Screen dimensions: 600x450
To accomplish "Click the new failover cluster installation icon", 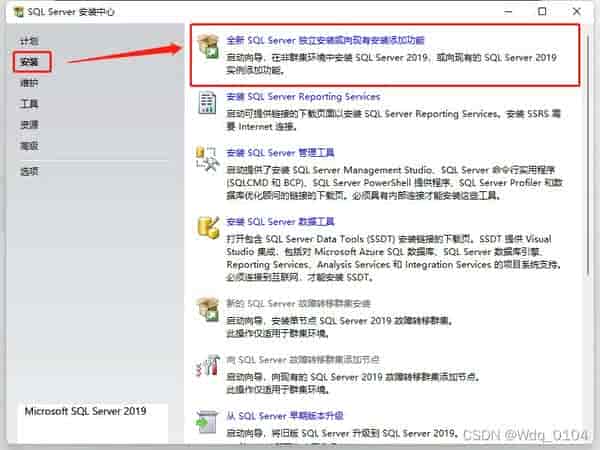I will 209,309.
